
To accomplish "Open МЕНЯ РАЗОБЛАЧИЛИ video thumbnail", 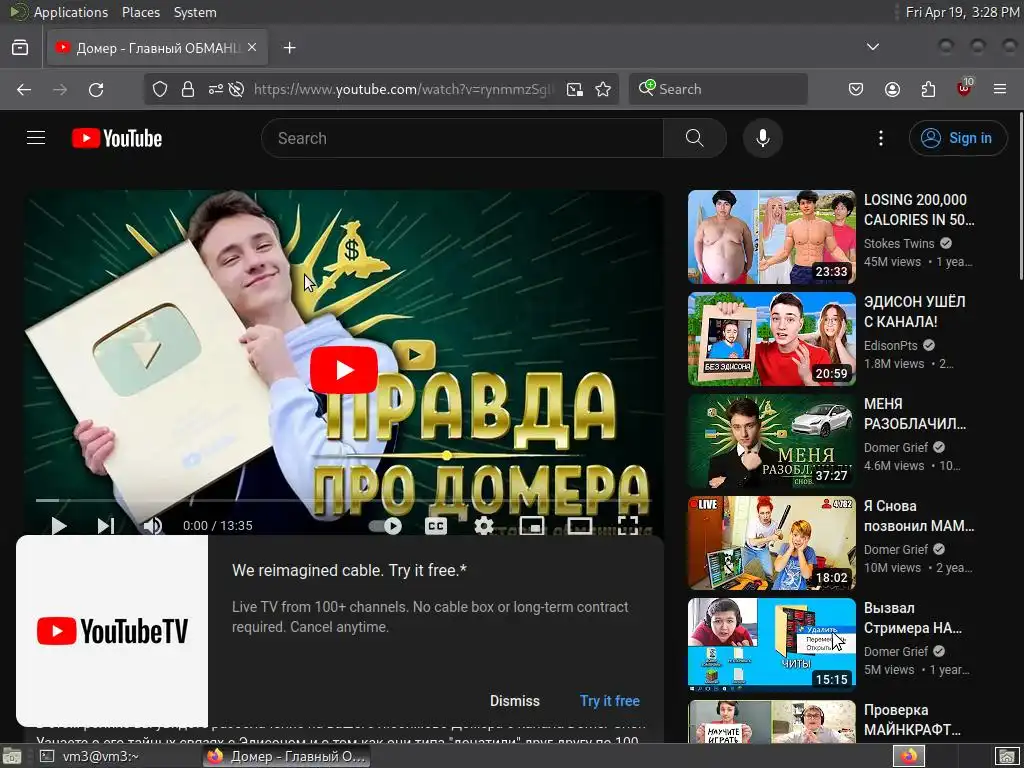I will [771, 441].
